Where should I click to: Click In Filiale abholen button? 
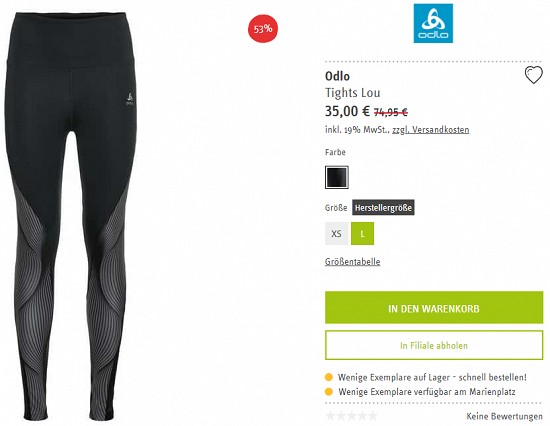click(x=434, y=345)
